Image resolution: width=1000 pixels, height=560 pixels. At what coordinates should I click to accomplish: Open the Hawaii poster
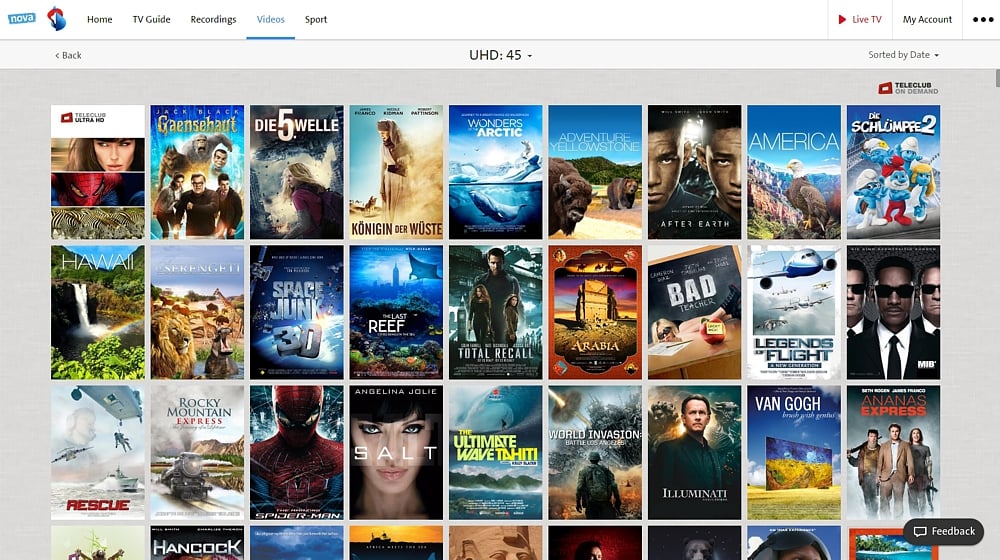coord(98,313)
